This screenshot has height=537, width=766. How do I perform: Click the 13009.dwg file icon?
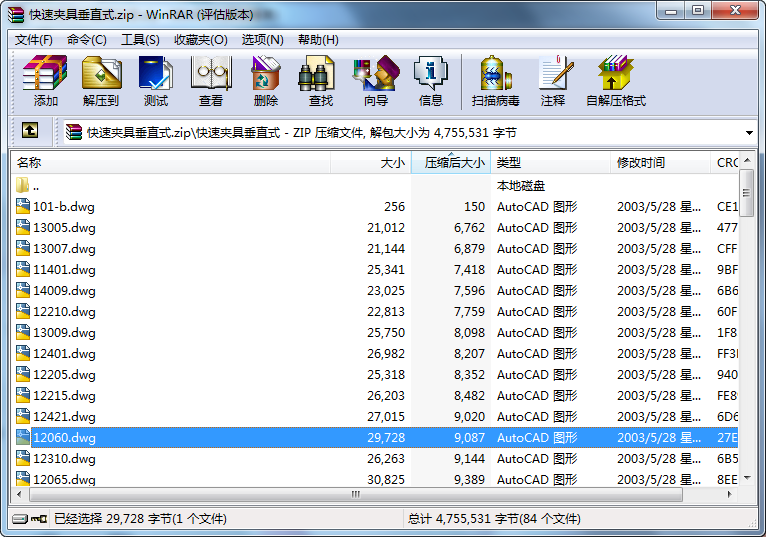[22, 332]
